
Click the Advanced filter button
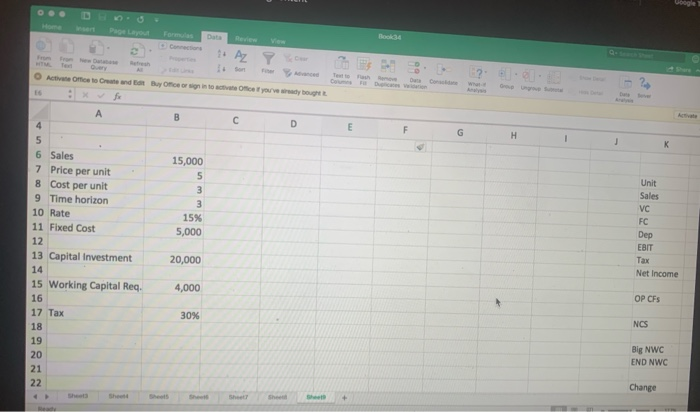click(x=301, y=74)
